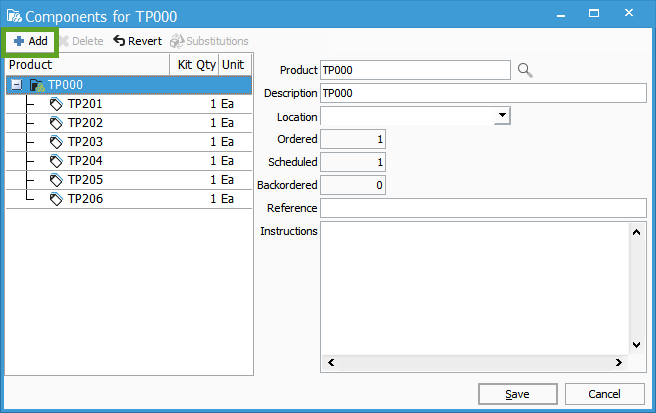Viewport: 656px width, 413px height.
Task: Select the TP203 component row
Action: 129,142
